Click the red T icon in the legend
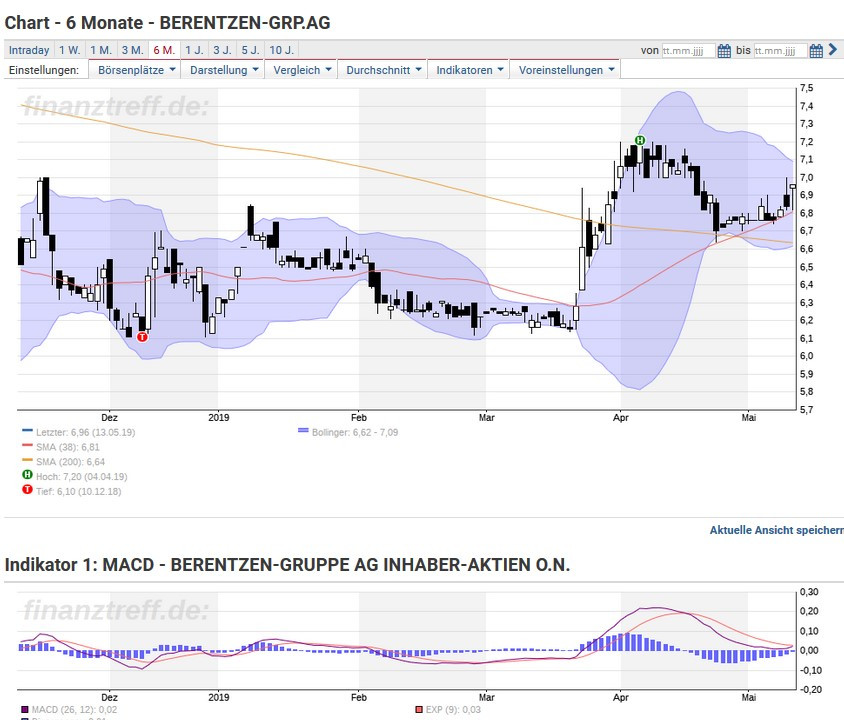This screenshot has height=720, width=844. point(27,490)
